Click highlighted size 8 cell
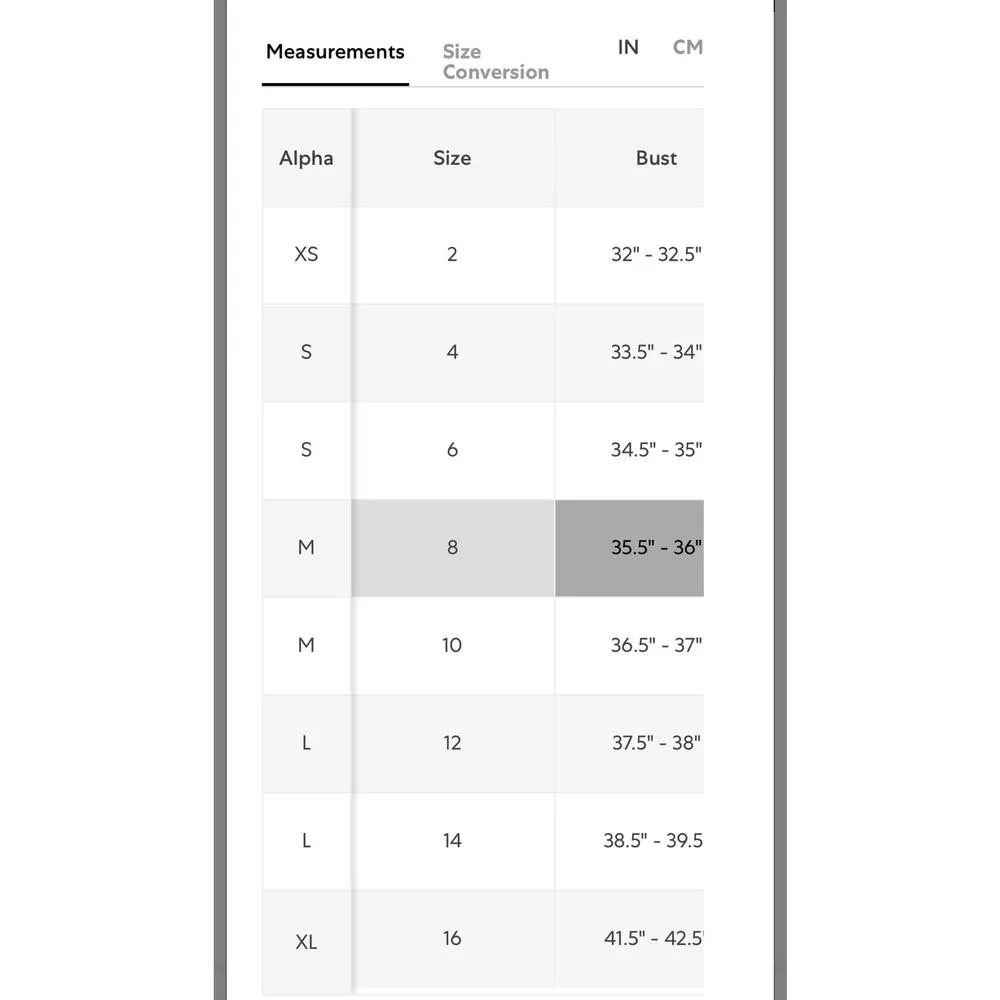This screenshot has height=1000, width=1000. [452, 547]
